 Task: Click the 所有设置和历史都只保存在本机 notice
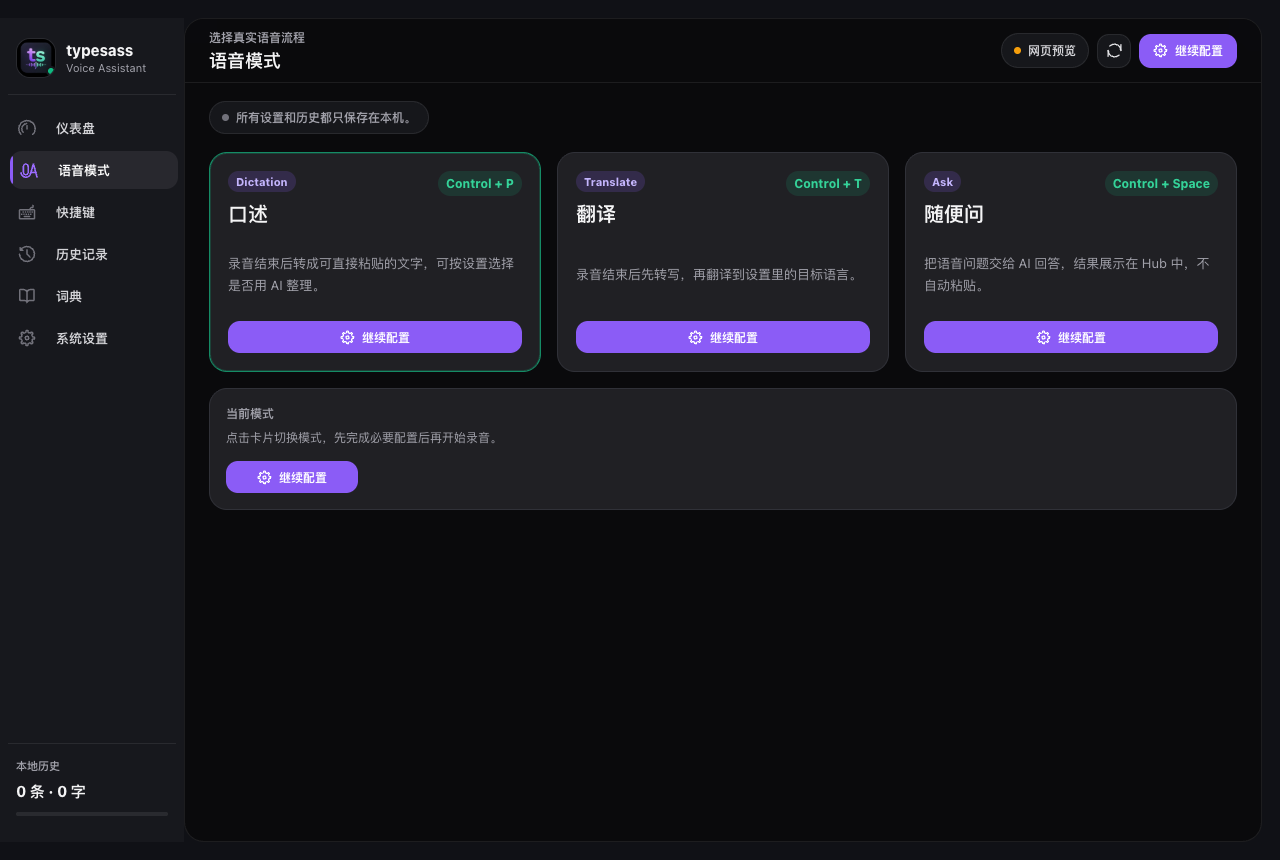pos(319,117)
